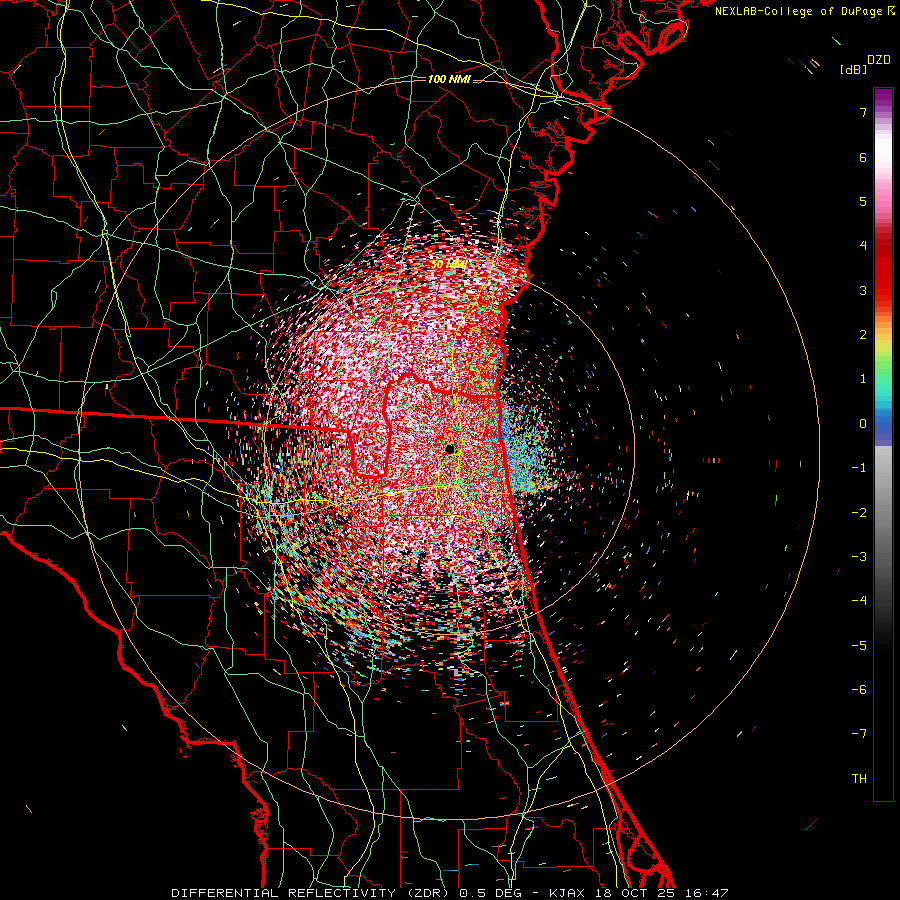Click the 3 value on the color scale
Image resolution: width=900 pixels, height=900 pixels.
(x=863, y=290)
